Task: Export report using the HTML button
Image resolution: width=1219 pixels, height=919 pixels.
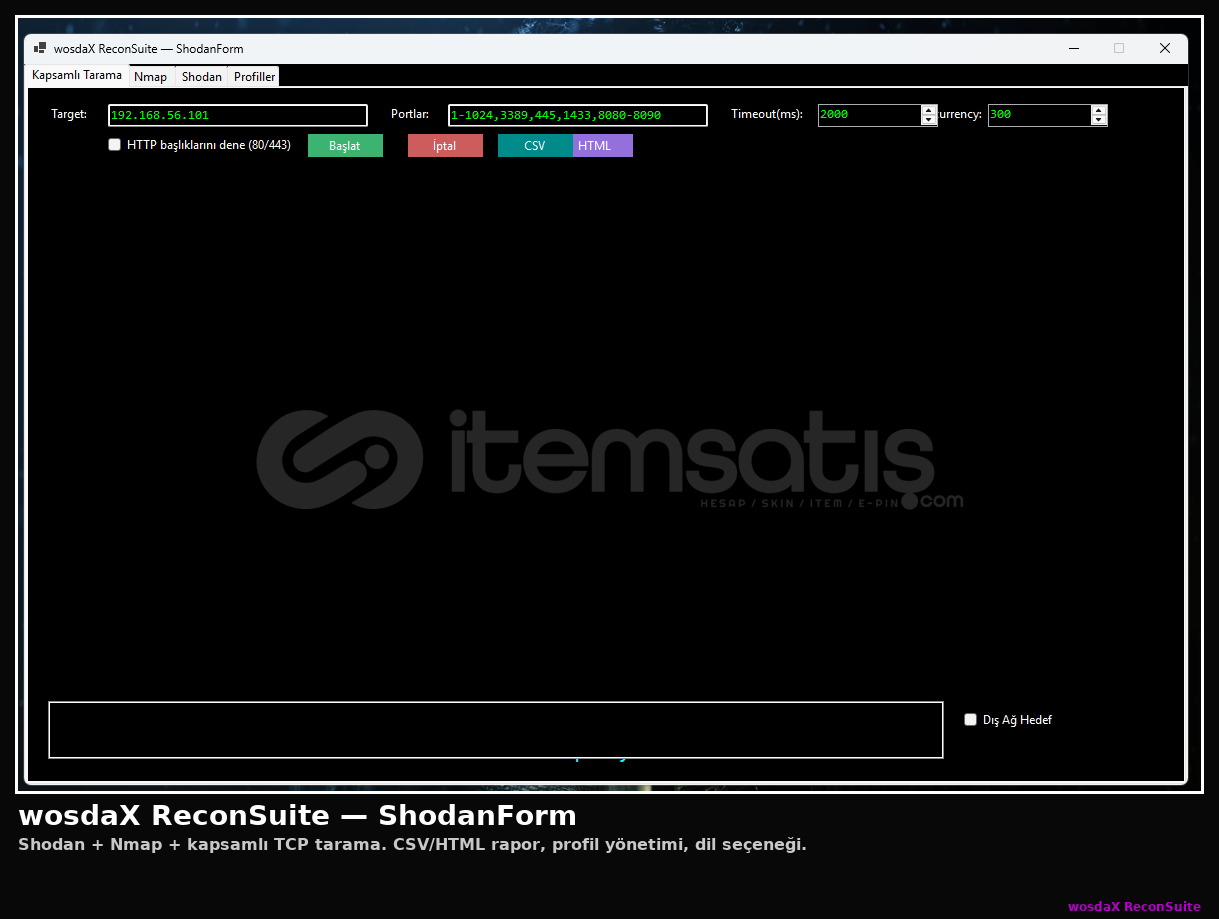Action: coord(603,146)
